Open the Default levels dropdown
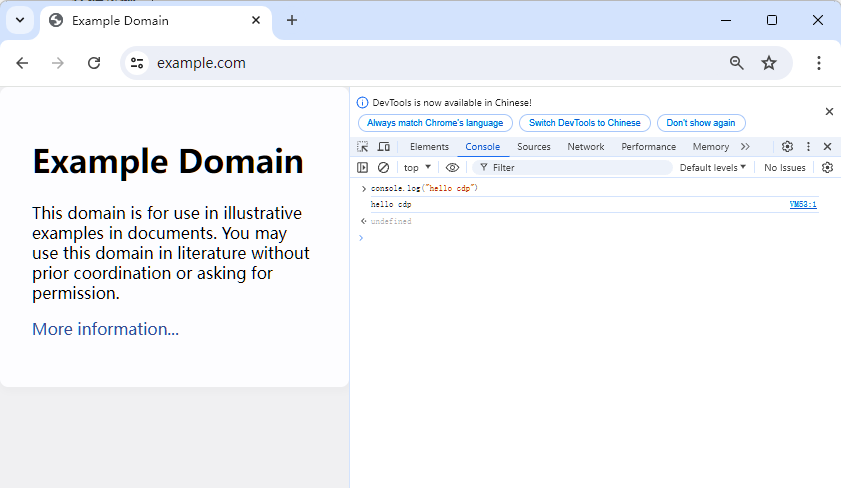The height and width of the screenshot is (488, 841). (x=713, y=168)
